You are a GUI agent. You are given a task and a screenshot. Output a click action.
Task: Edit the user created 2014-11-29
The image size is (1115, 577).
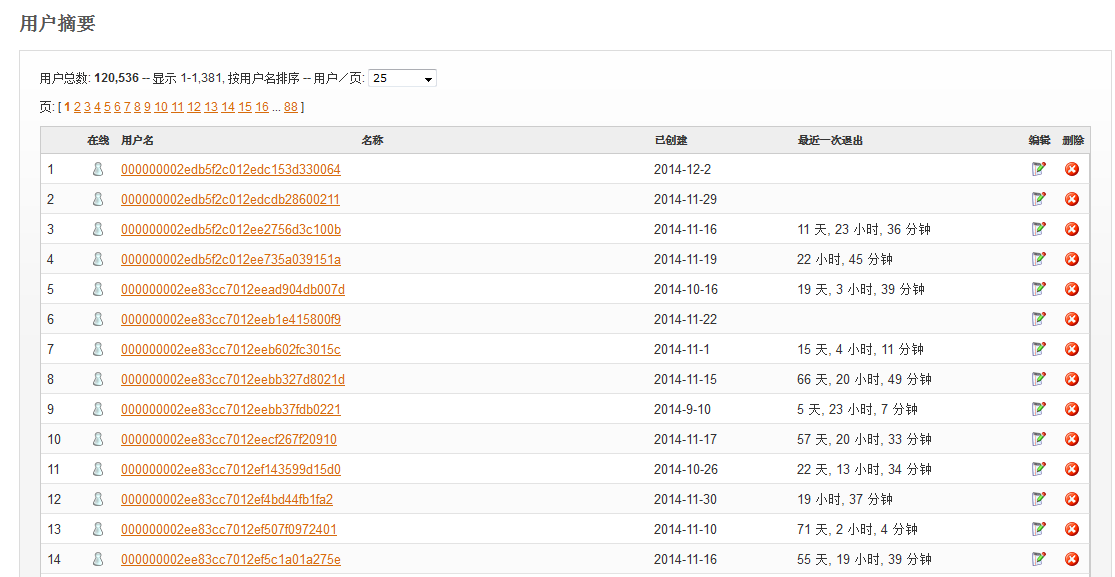(x=1039, y=198)
